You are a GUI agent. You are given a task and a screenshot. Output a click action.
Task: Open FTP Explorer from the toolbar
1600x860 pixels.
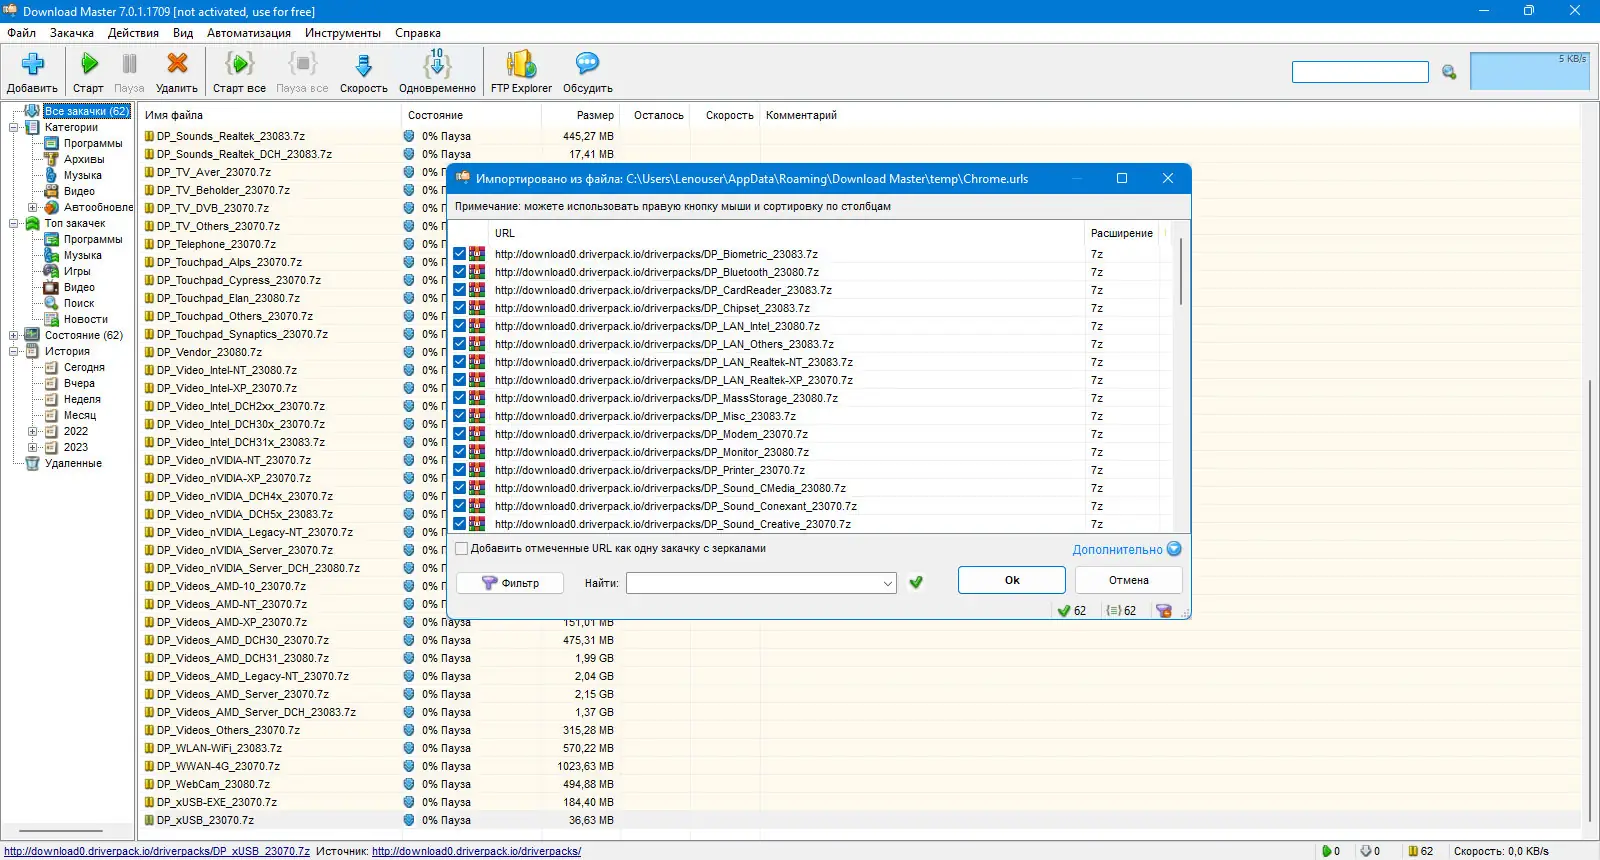point(521,65)
